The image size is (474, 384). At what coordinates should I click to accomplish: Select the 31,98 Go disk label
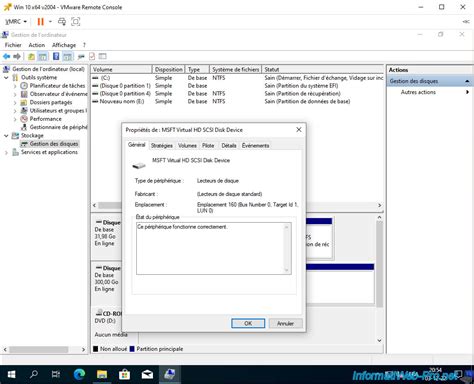105,236
